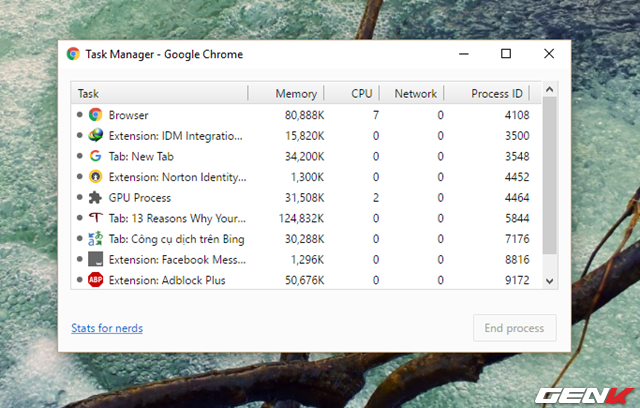Select the Extension: Facebook Mess... row
Screen dimensions: 640x408
tap(307, 260)
